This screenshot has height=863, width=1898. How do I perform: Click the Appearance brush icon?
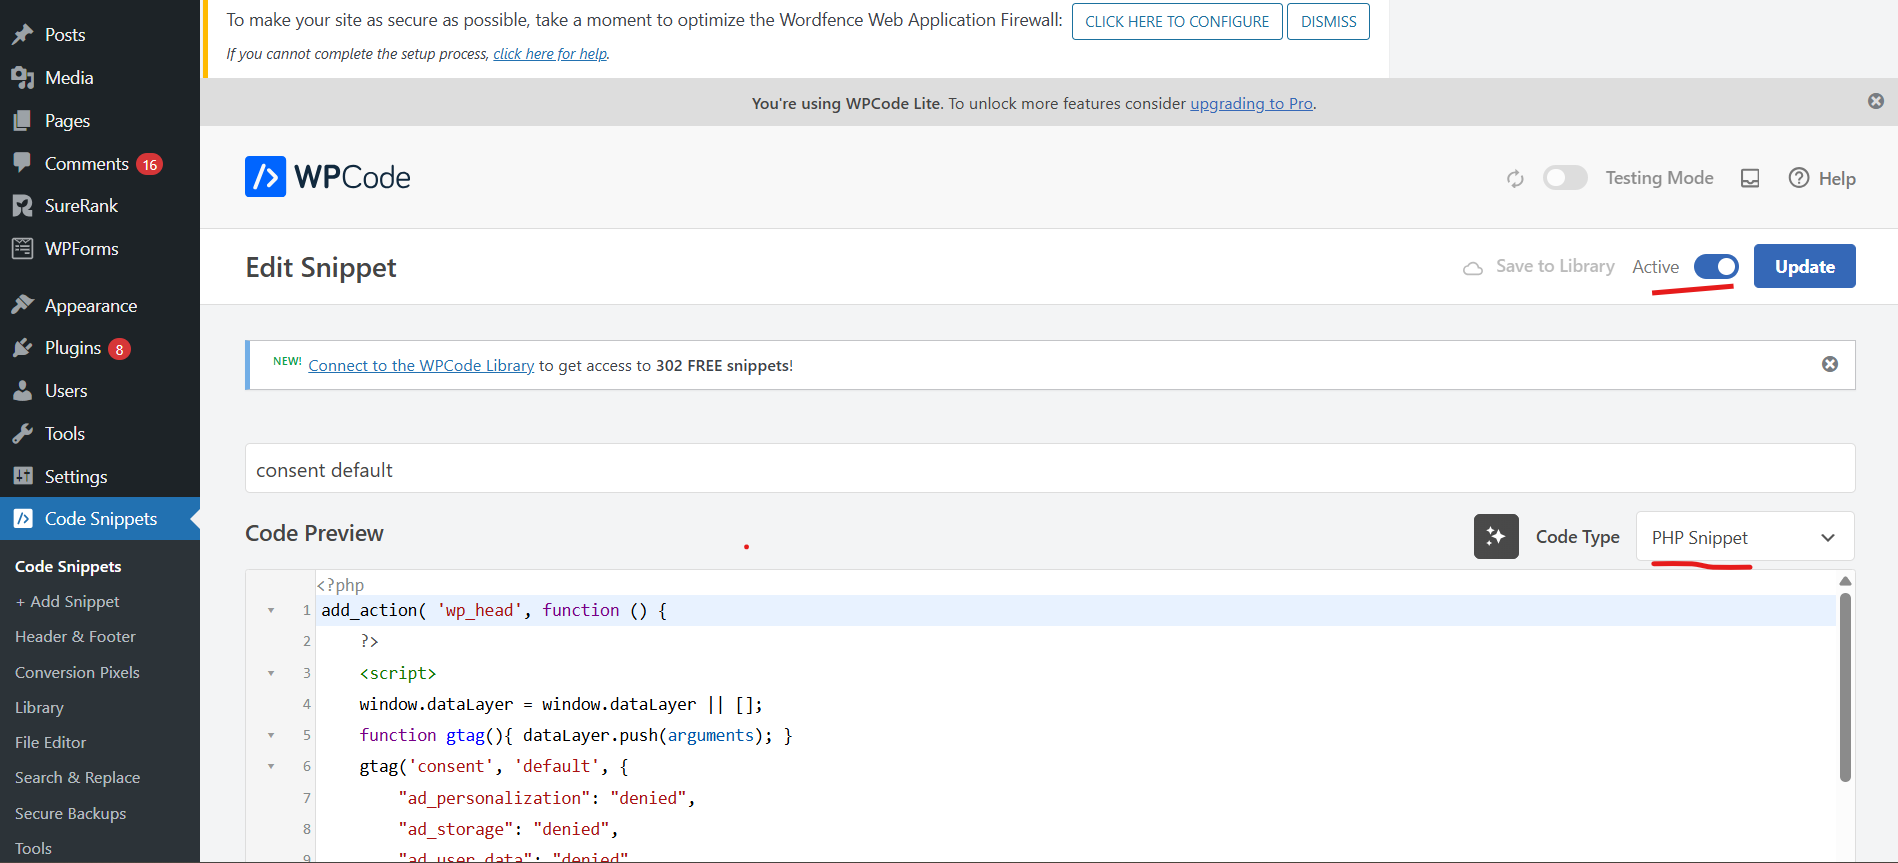click(x=23, y=305)
